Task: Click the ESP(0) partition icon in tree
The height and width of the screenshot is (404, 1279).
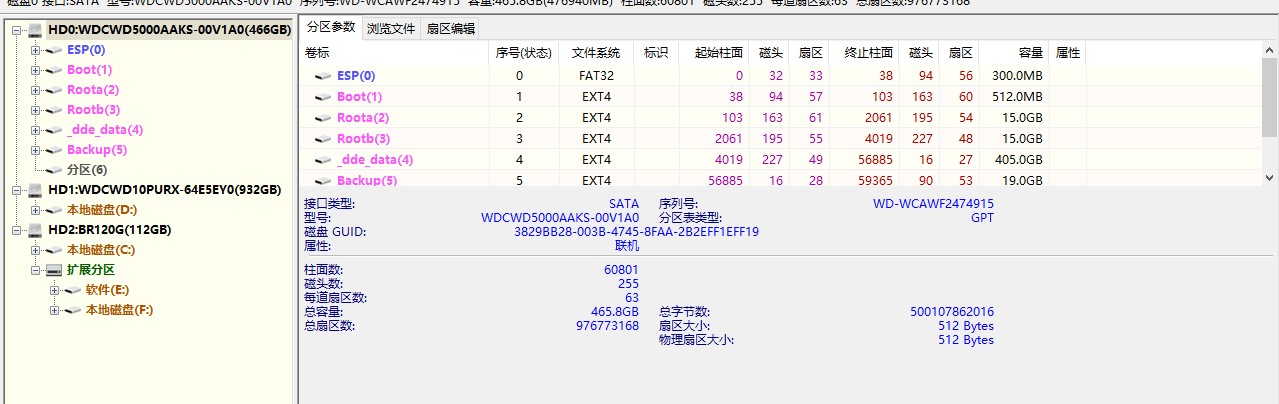Action: [54, 50]
